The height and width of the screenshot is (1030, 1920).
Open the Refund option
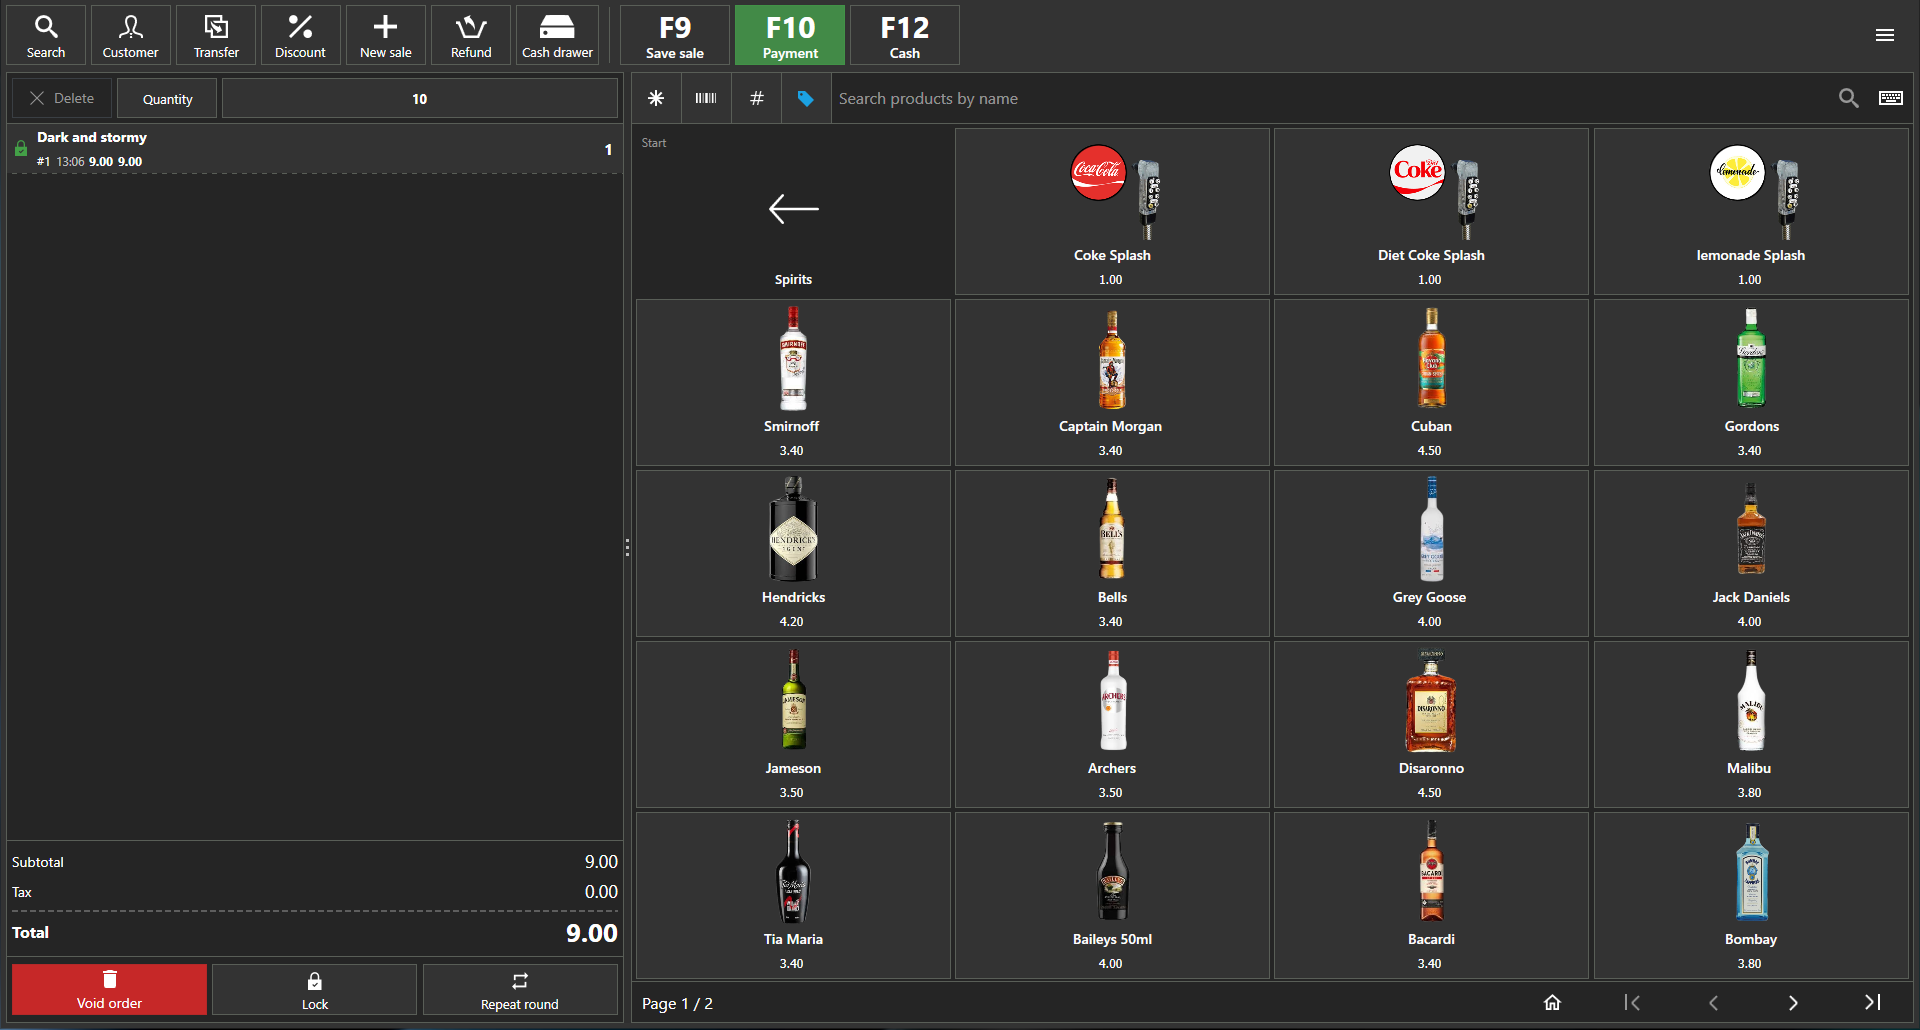coord(471,36)
